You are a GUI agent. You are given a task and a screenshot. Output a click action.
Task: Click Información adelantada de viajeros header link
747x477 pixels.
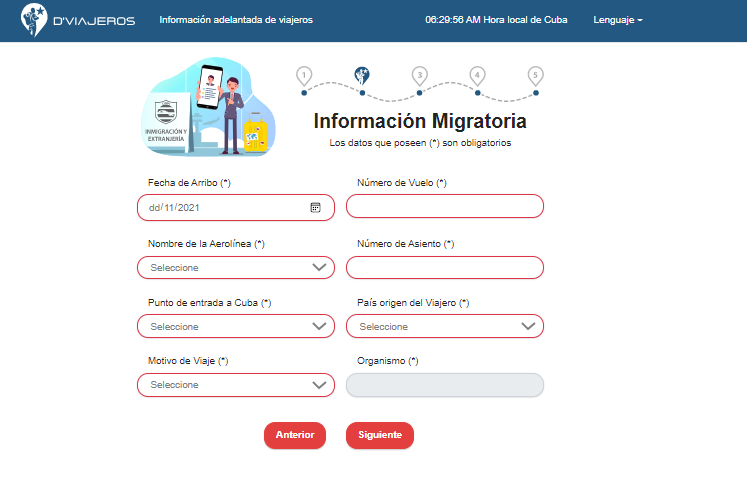pyautogui.click(x=236, y=20)
